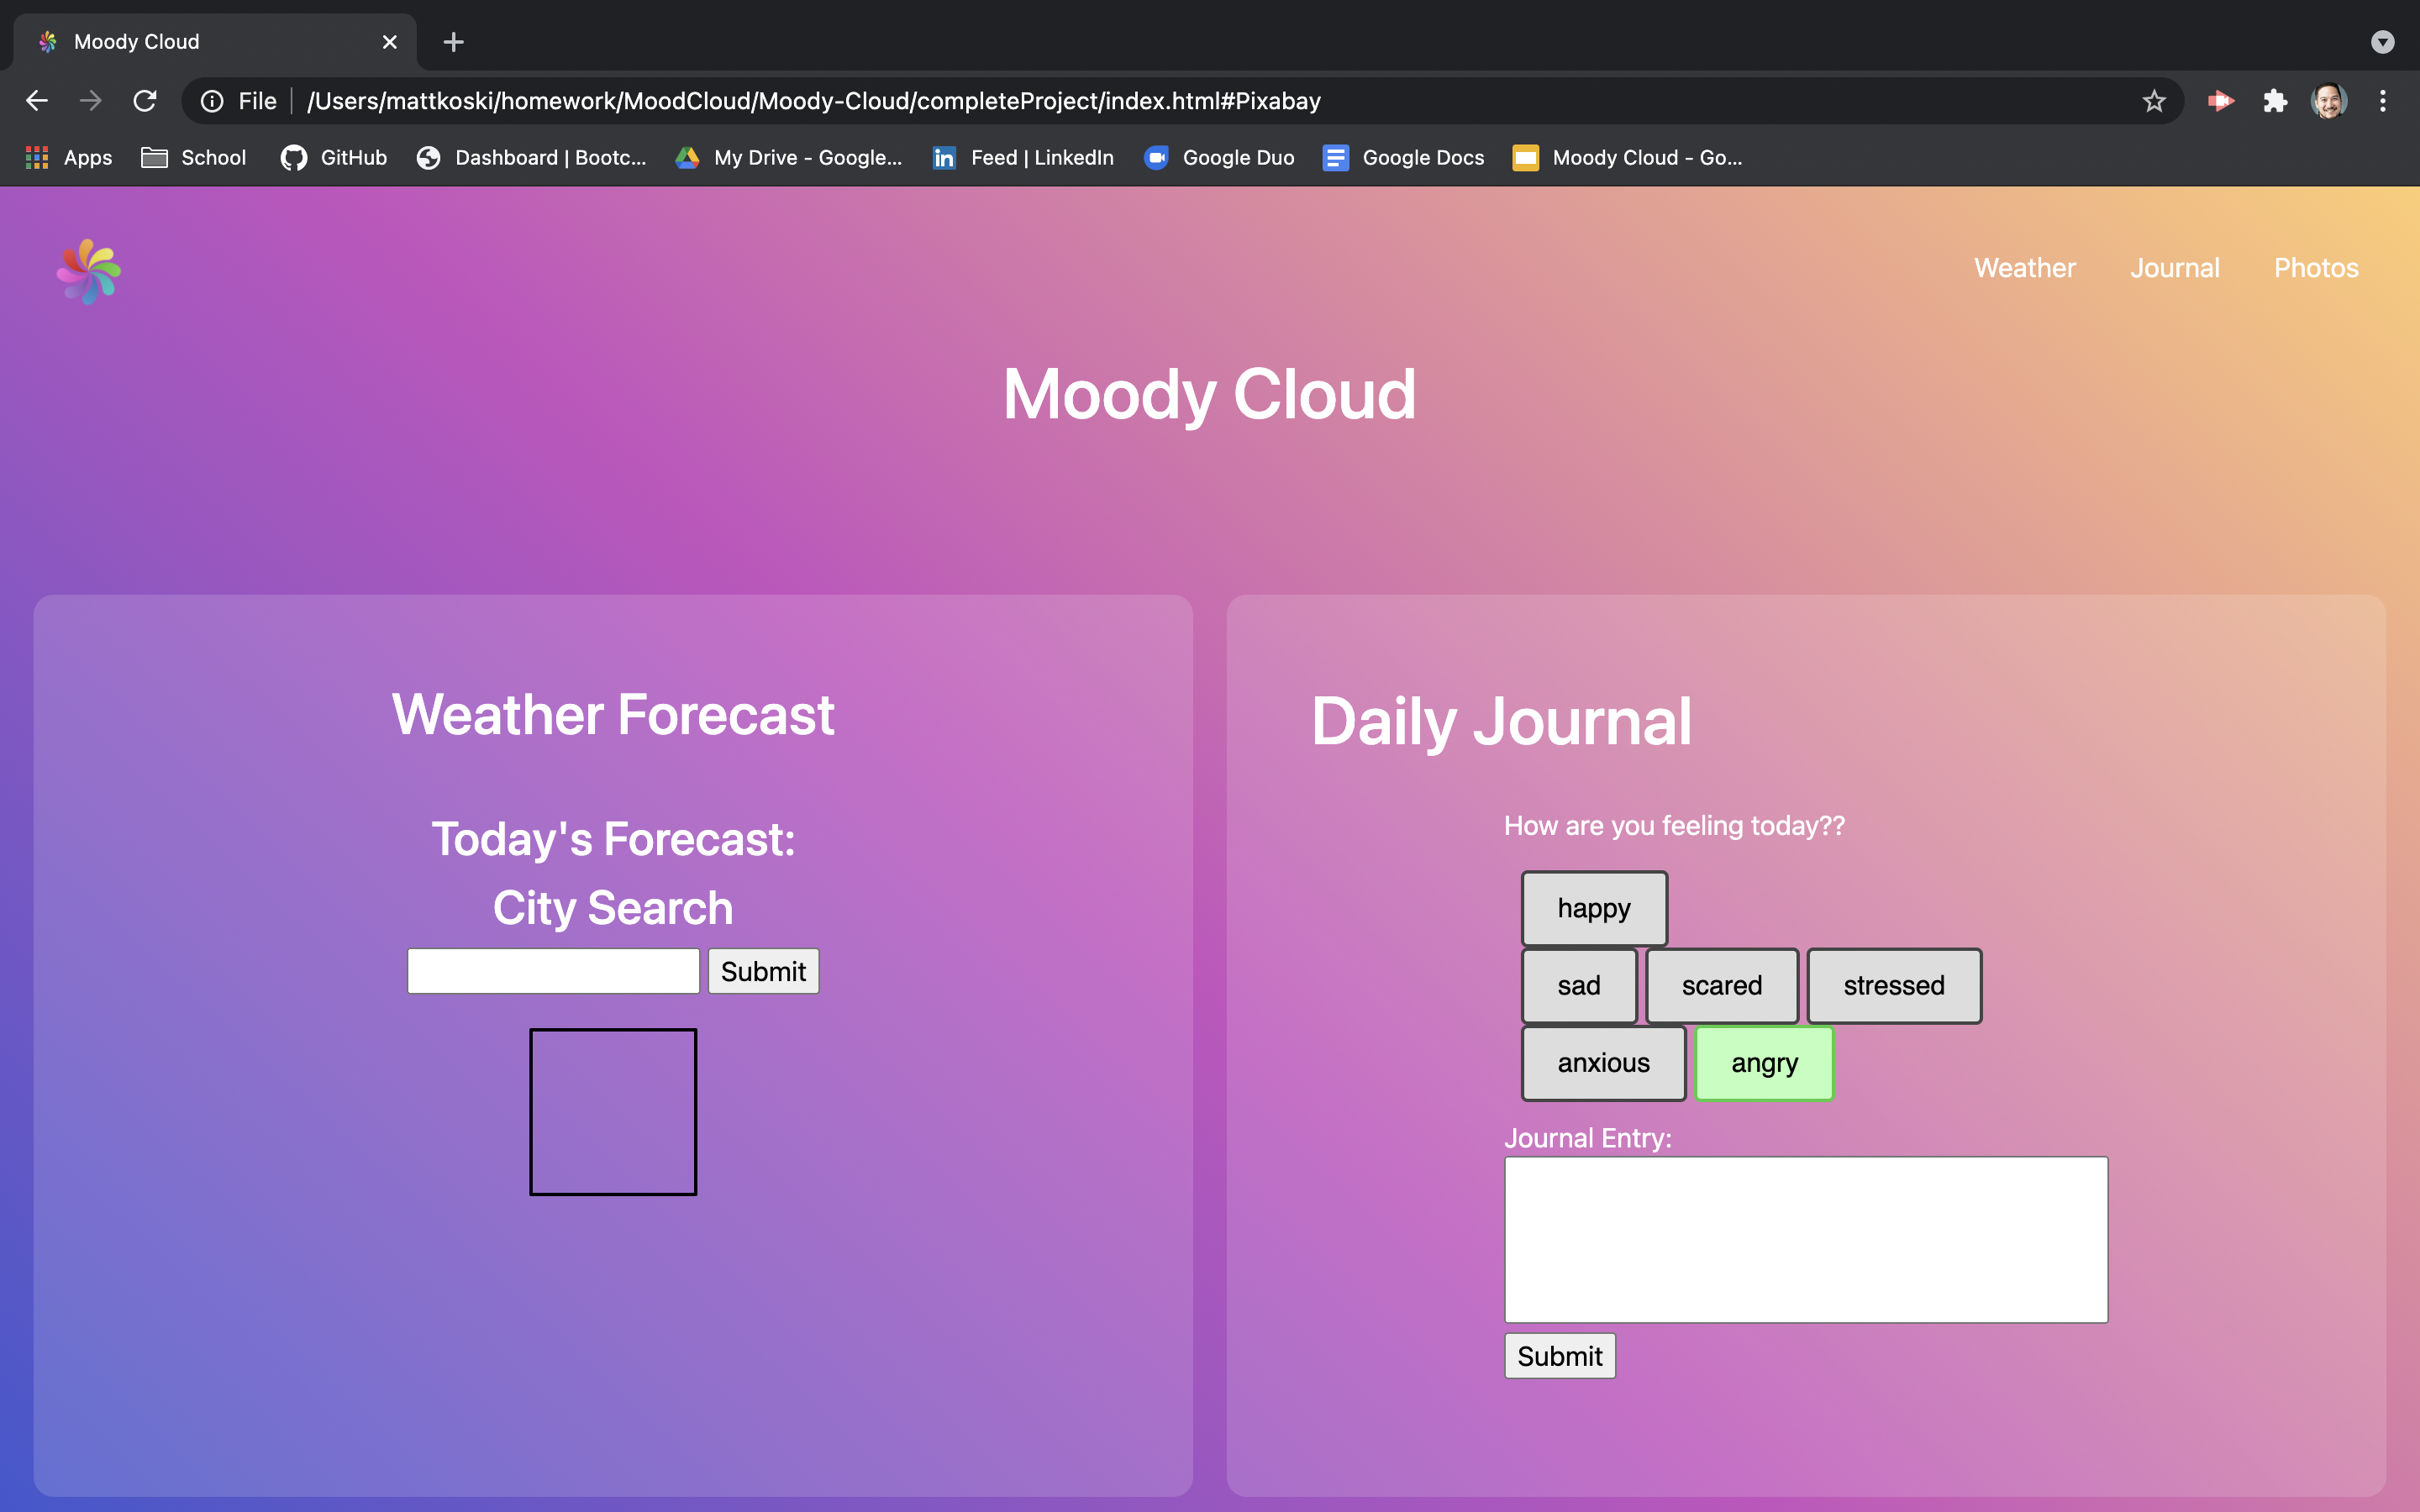Open the Chrome extensions puzzle icon

pyautogui.click(x=2275, y=101)
